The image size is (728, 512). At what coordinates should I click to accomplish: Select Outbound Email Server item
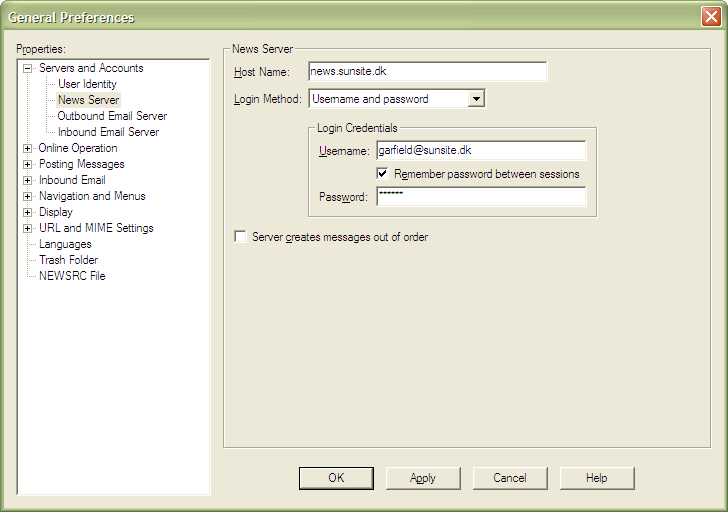(x=112, y=116)
